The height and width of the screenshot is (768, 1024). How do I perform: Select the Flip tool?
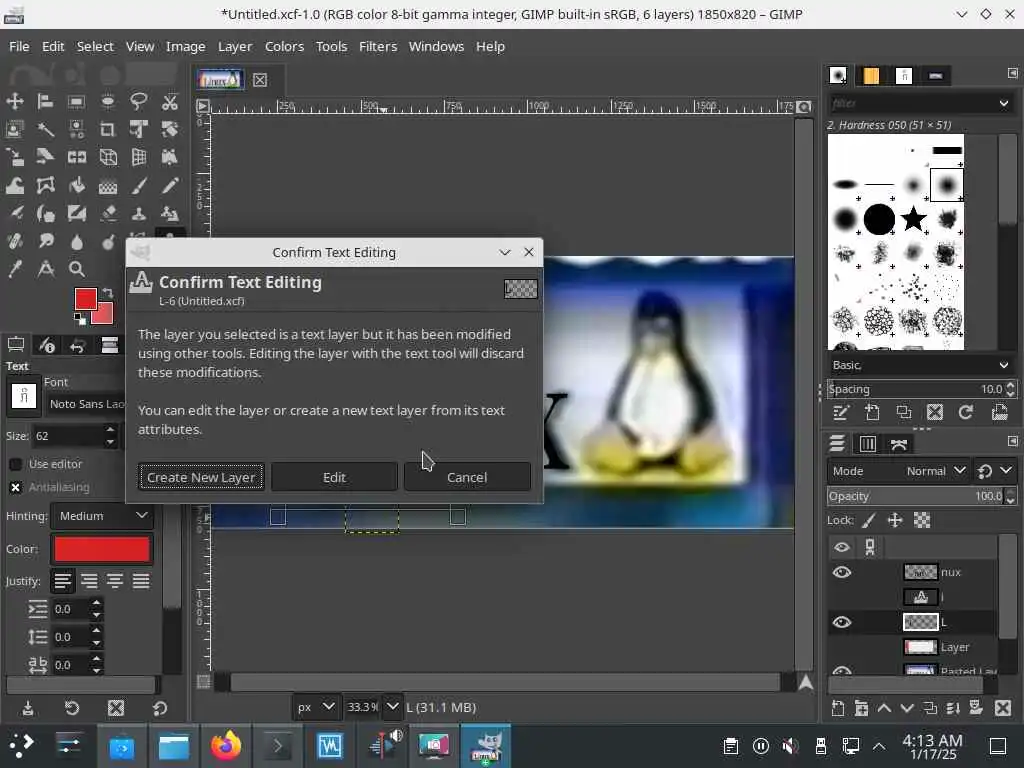[76, 157]
